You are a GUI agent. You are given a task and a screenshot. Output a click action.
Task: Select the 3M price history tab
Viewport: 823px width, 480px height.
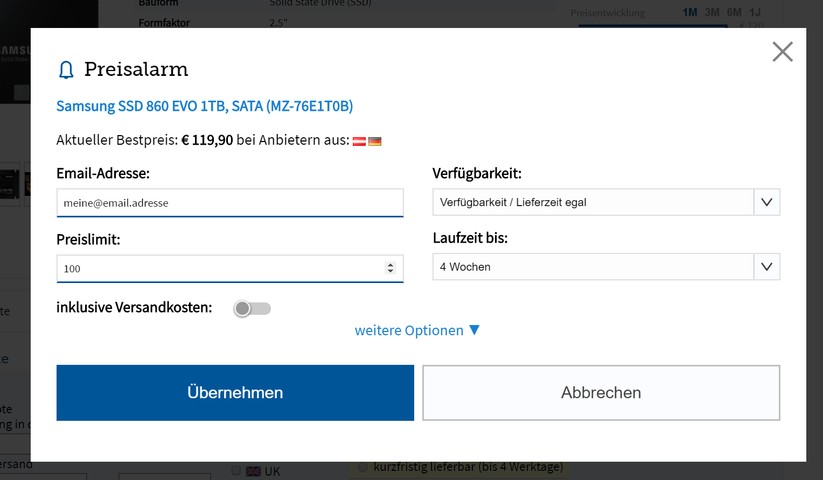(x=712, y=13)
